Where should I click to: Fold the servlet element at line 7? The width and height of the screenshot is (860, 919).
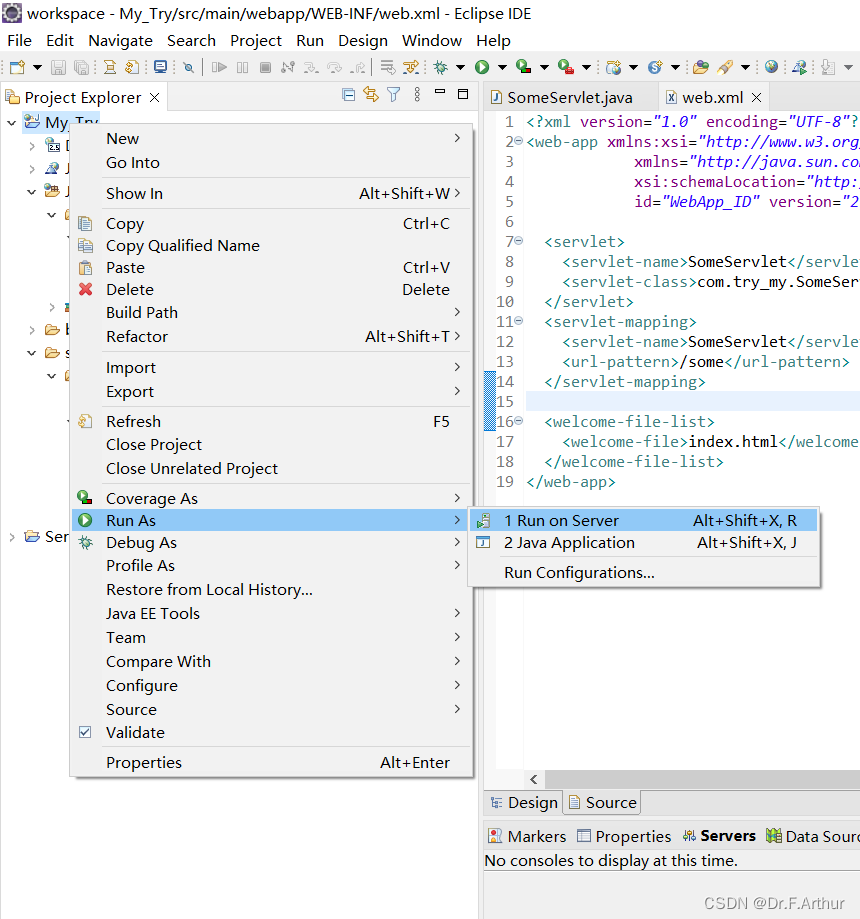(x=519, y=241)
